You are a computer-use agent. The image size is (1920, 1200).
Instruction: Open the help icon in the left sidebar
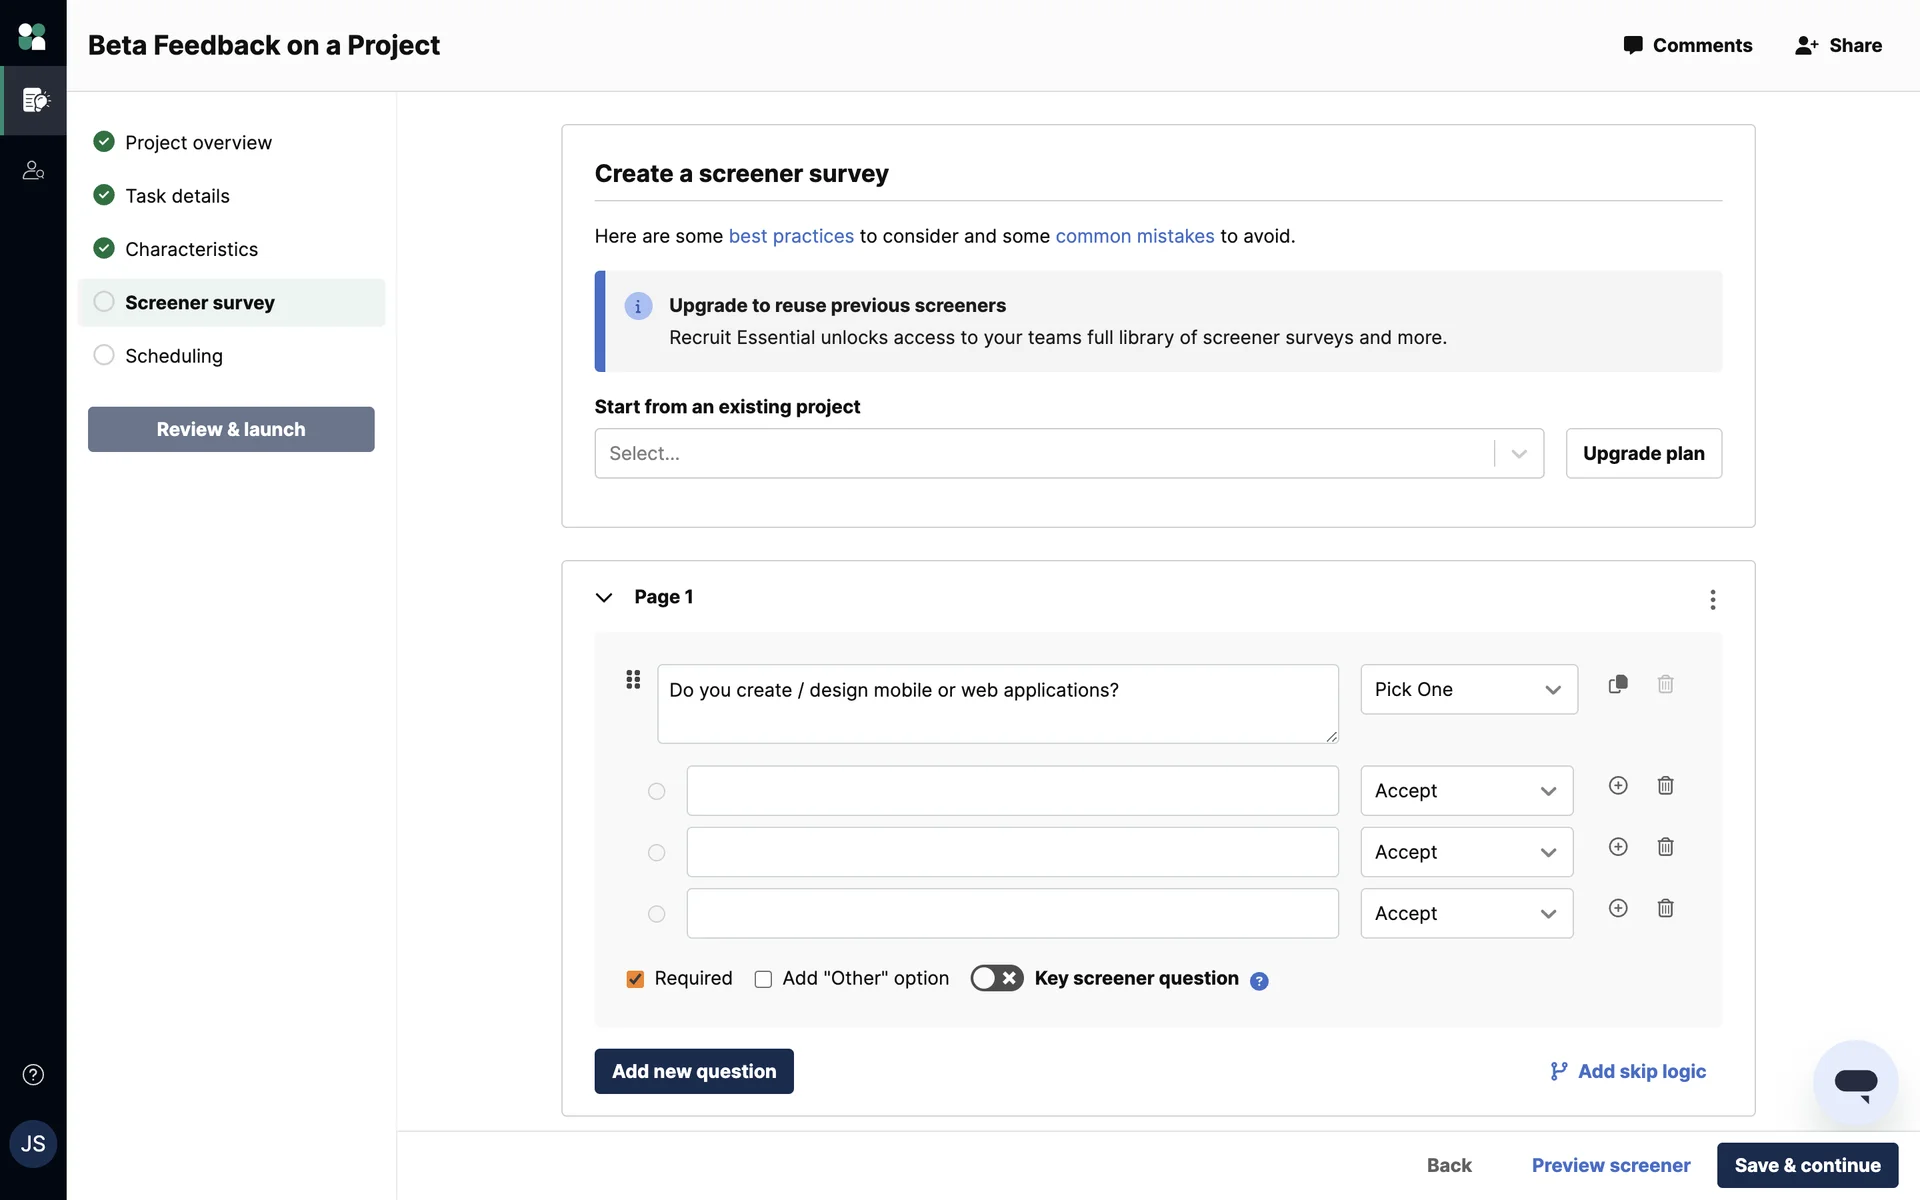[x=33, y=1075]
